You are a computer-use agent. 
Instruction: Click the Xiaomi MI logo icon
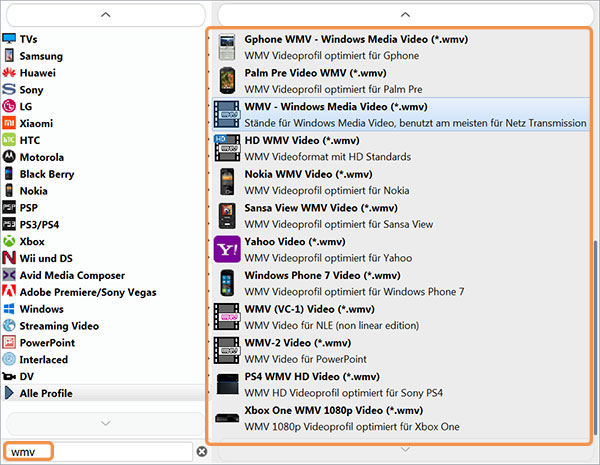click(x=9, y=123)
